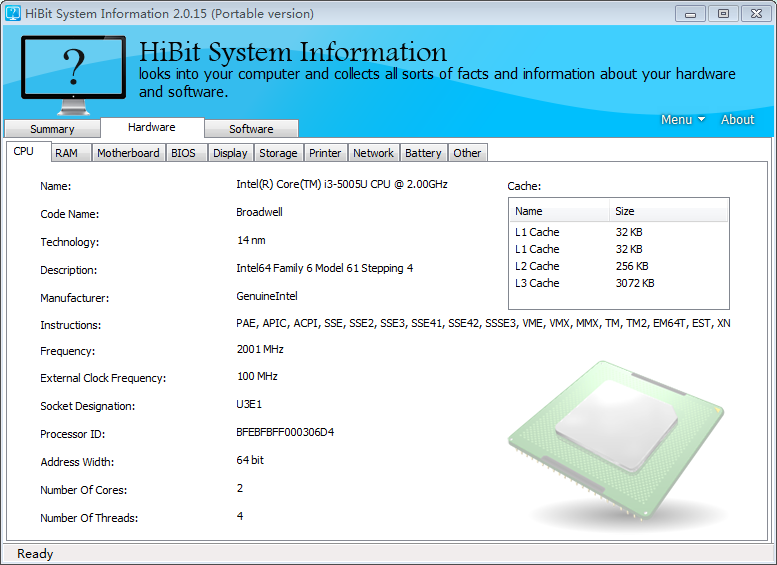Go to the BIOS sub-tab

(x=183, y=153)
